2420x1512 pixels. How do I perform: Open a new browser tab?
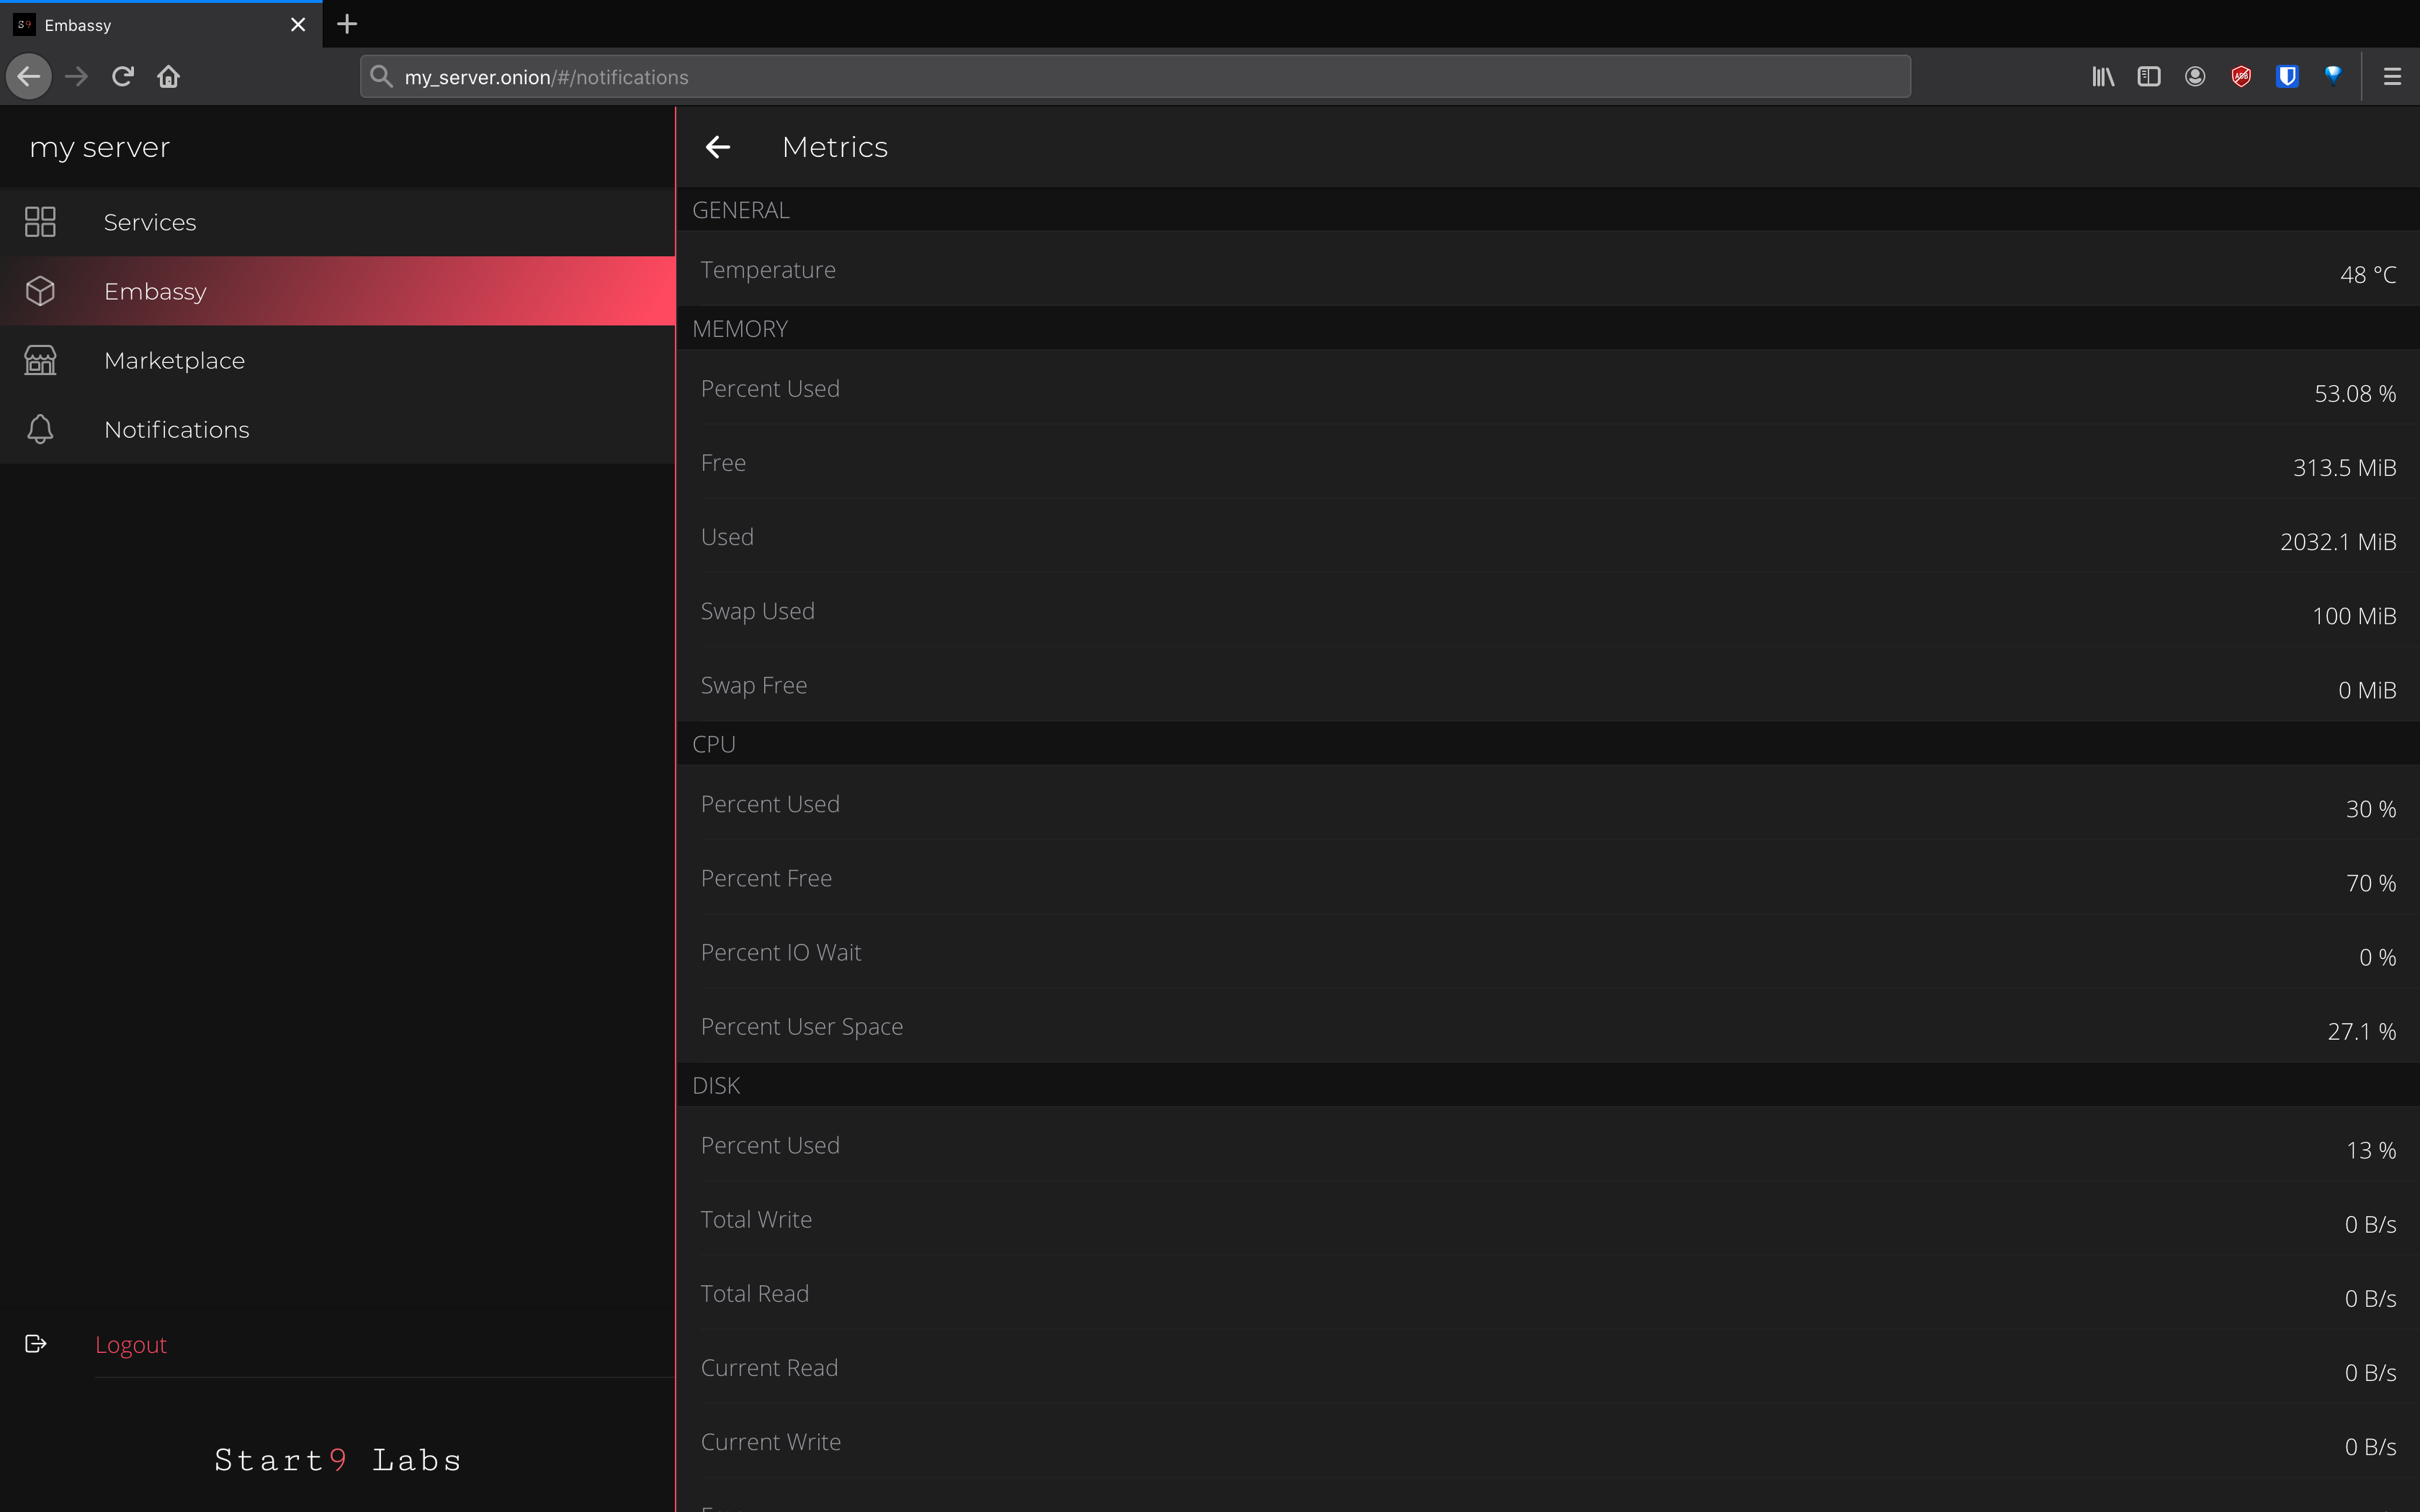coord(347,24)
